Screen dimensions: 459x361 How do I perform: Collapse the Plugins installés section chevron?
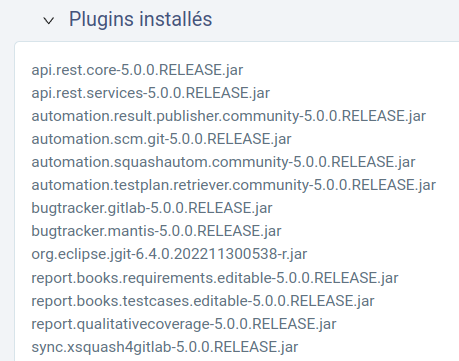click(x=49, y=21)
